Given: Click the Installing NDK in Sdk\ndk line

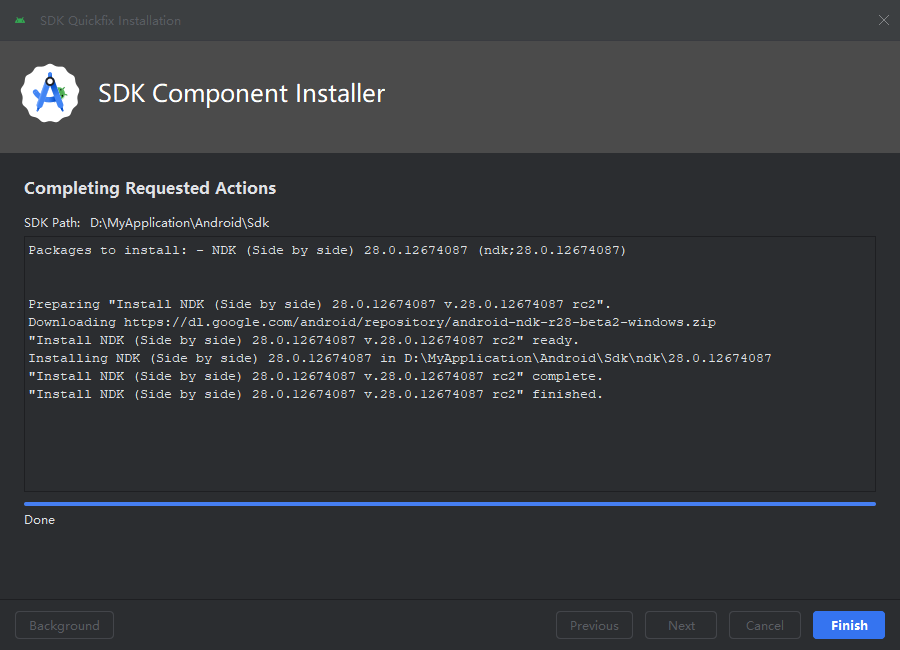Looking at the screenshot, I should [400, 358].
